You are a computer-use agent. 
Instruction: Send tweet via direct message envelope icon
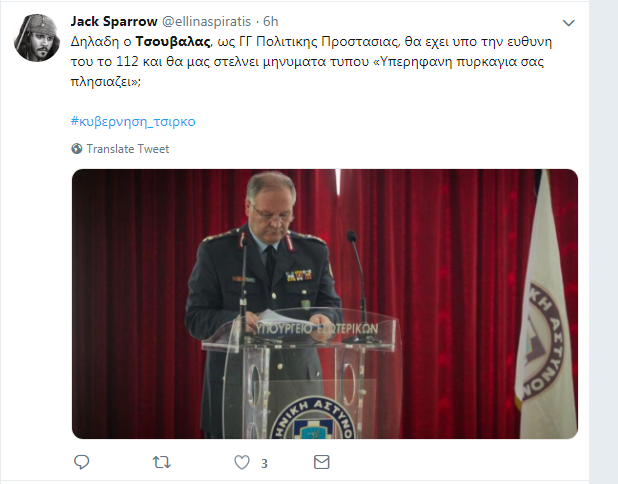click(x=322, y=462)
